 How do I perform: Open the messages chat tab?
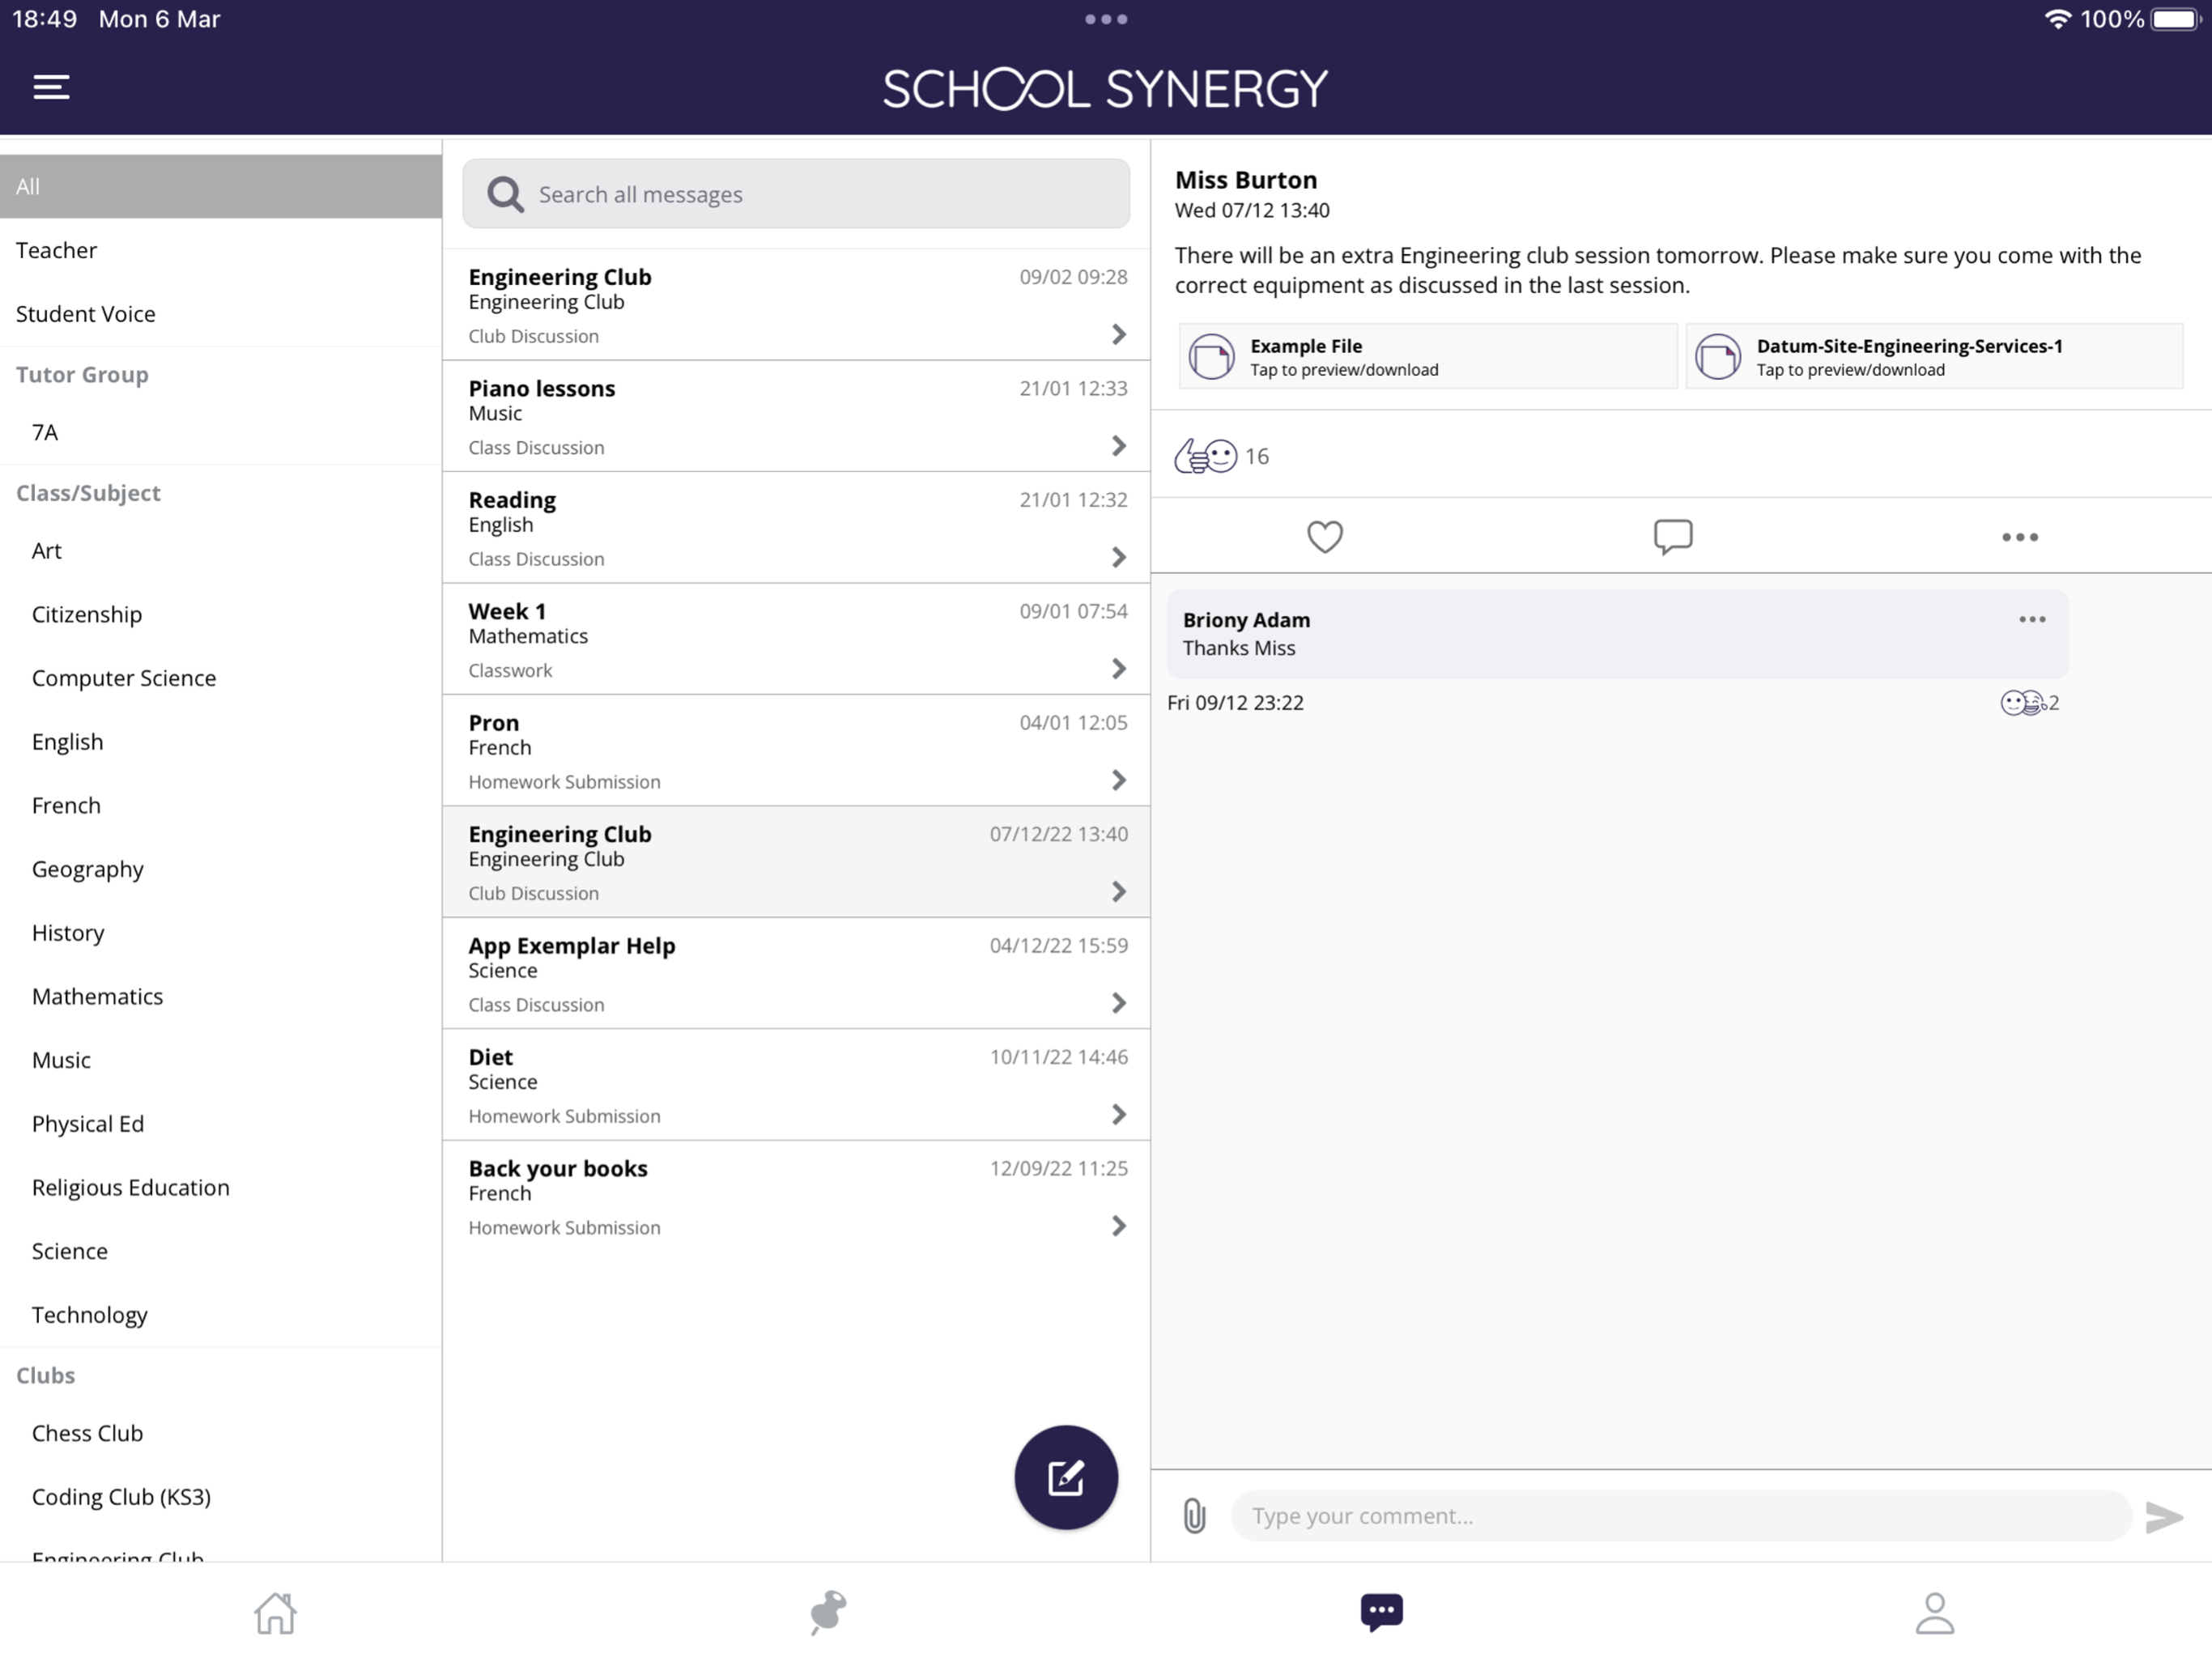click(1382, 1612)
